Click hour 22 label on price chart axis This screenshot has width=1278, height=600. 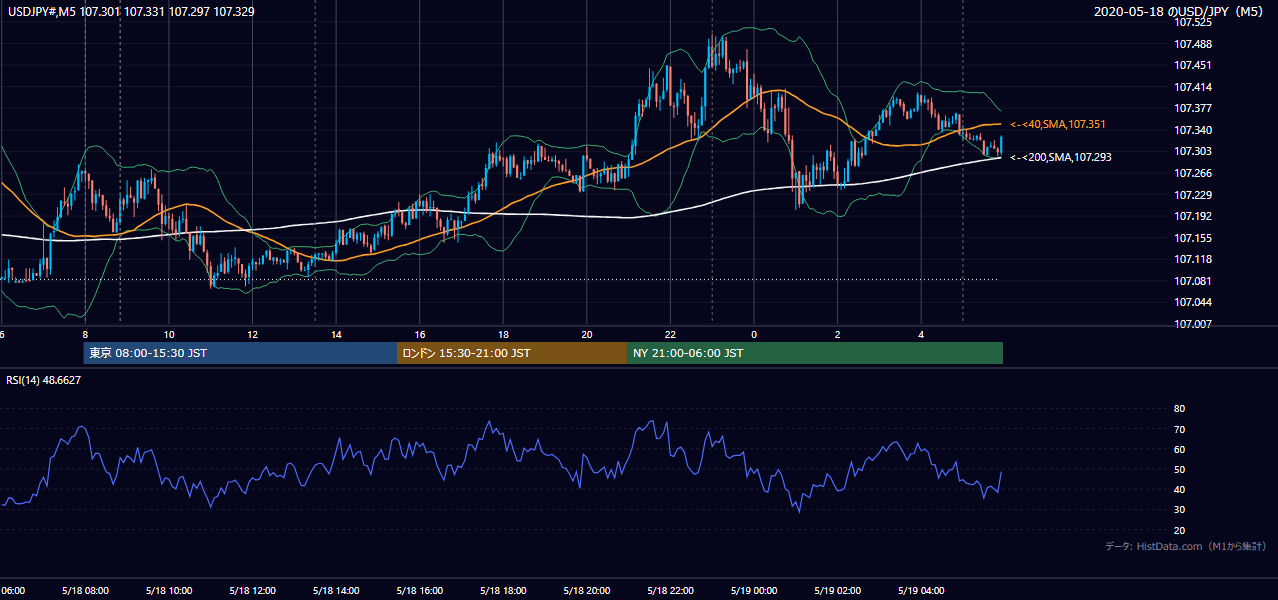point(670,334)
